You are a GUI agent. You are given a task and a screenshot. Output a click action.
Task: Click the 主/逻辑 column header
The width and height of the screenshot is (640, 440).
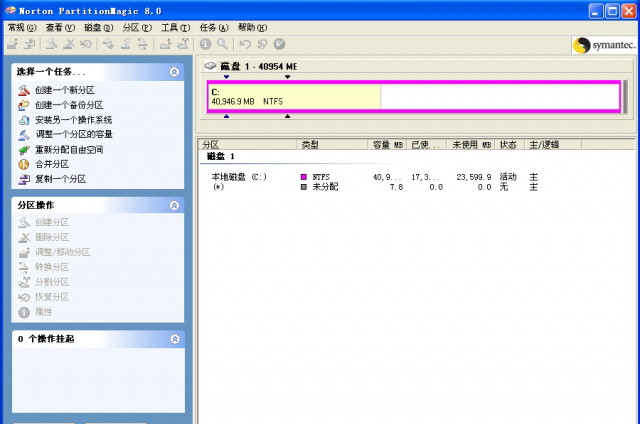(x=553, y=144)
